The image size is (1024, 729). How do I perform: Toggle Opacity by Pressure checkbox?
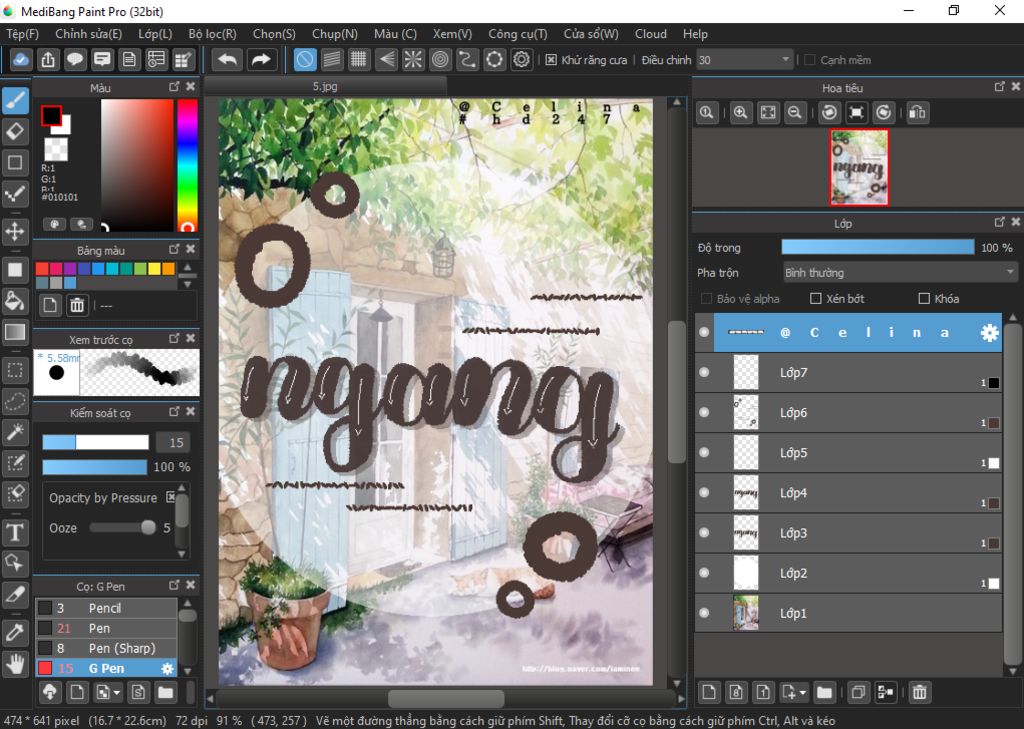[x=171, y=497]
